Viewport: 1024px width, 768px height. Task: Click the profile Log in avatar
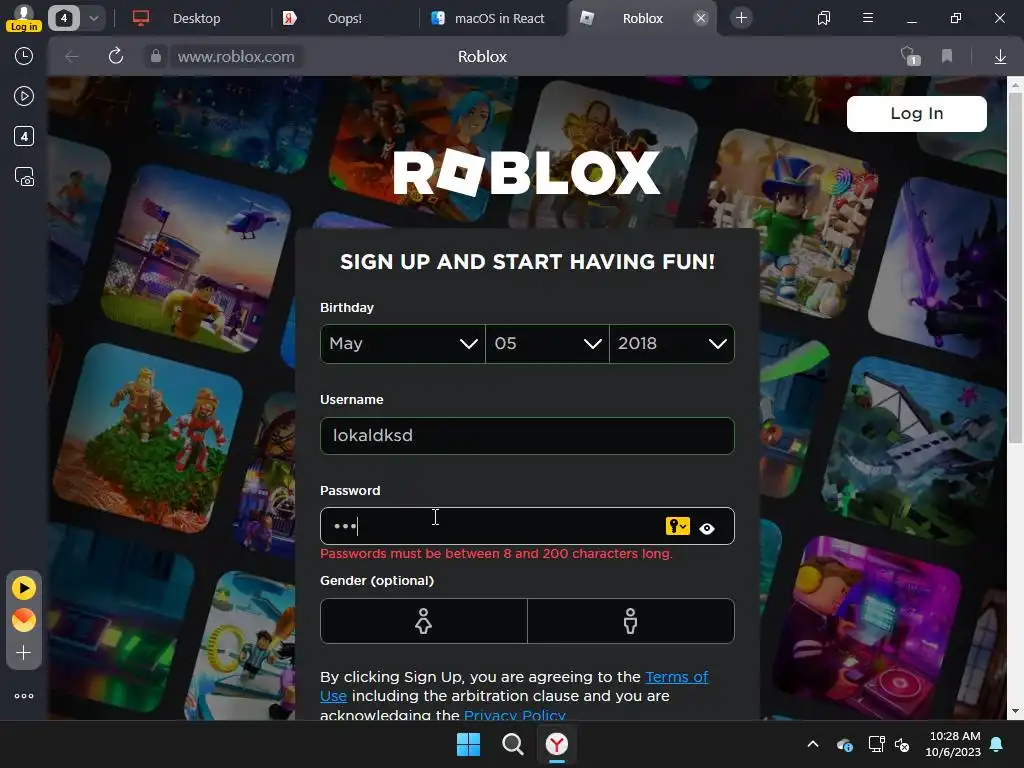24,18
